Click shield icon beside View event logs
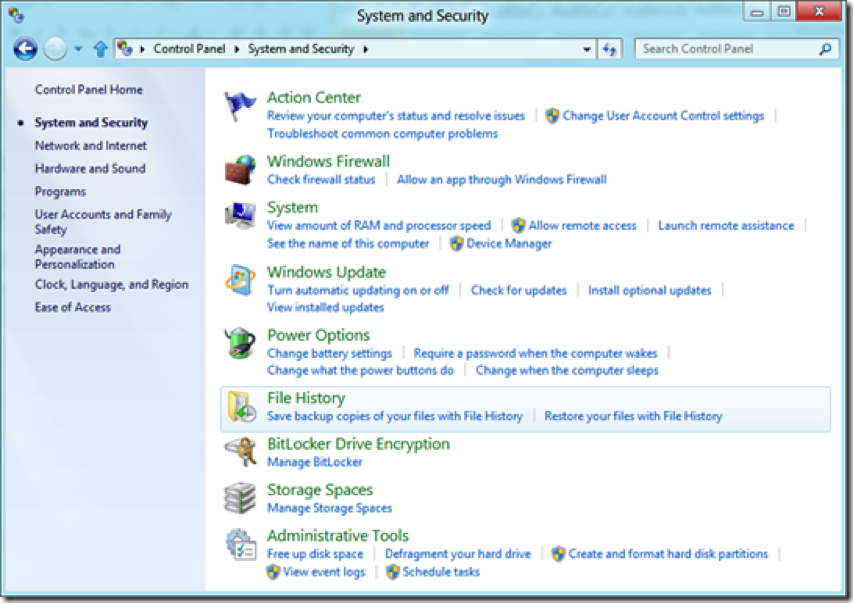The height and width of the screenshot is (604, 854). 273,572
